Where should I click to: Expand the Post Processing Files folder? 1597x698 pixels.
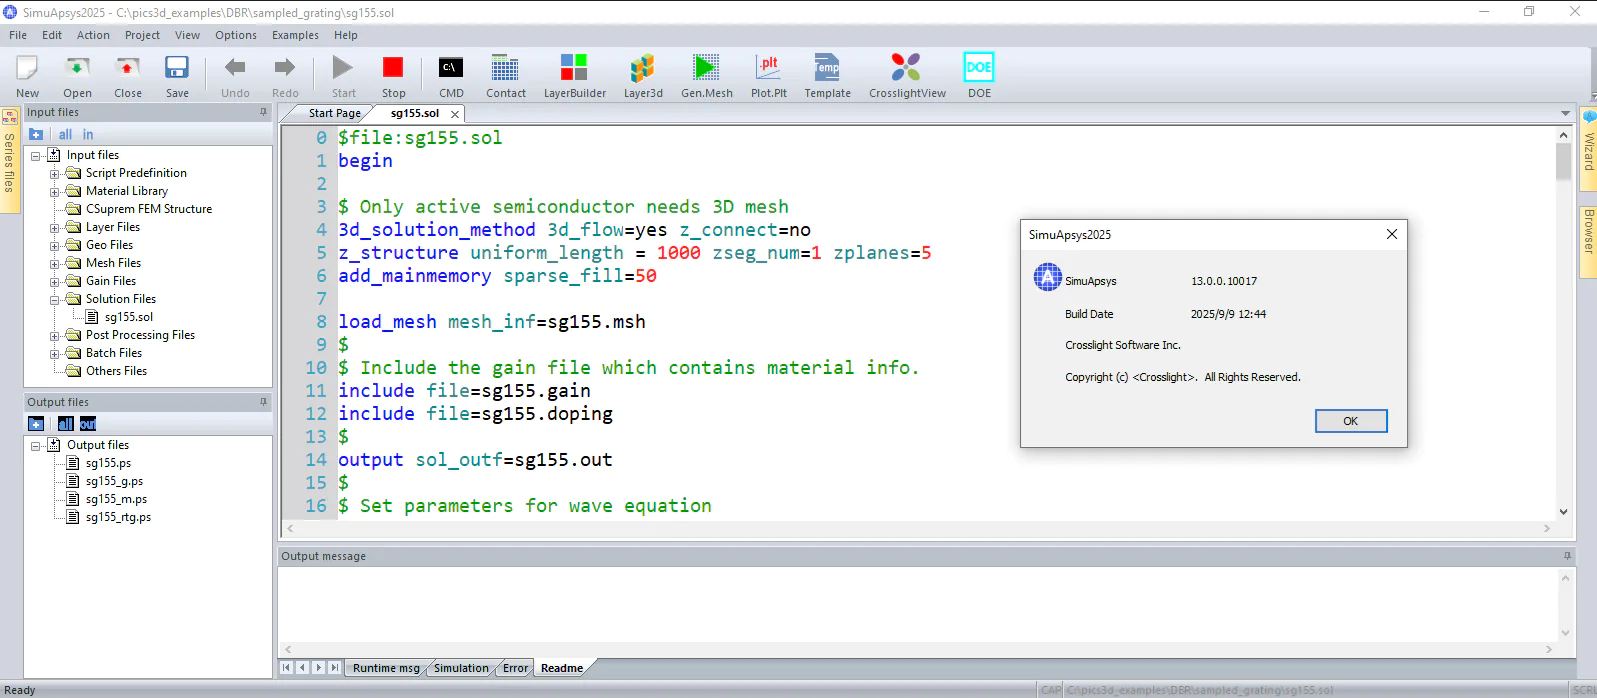(x=55, y=336)
